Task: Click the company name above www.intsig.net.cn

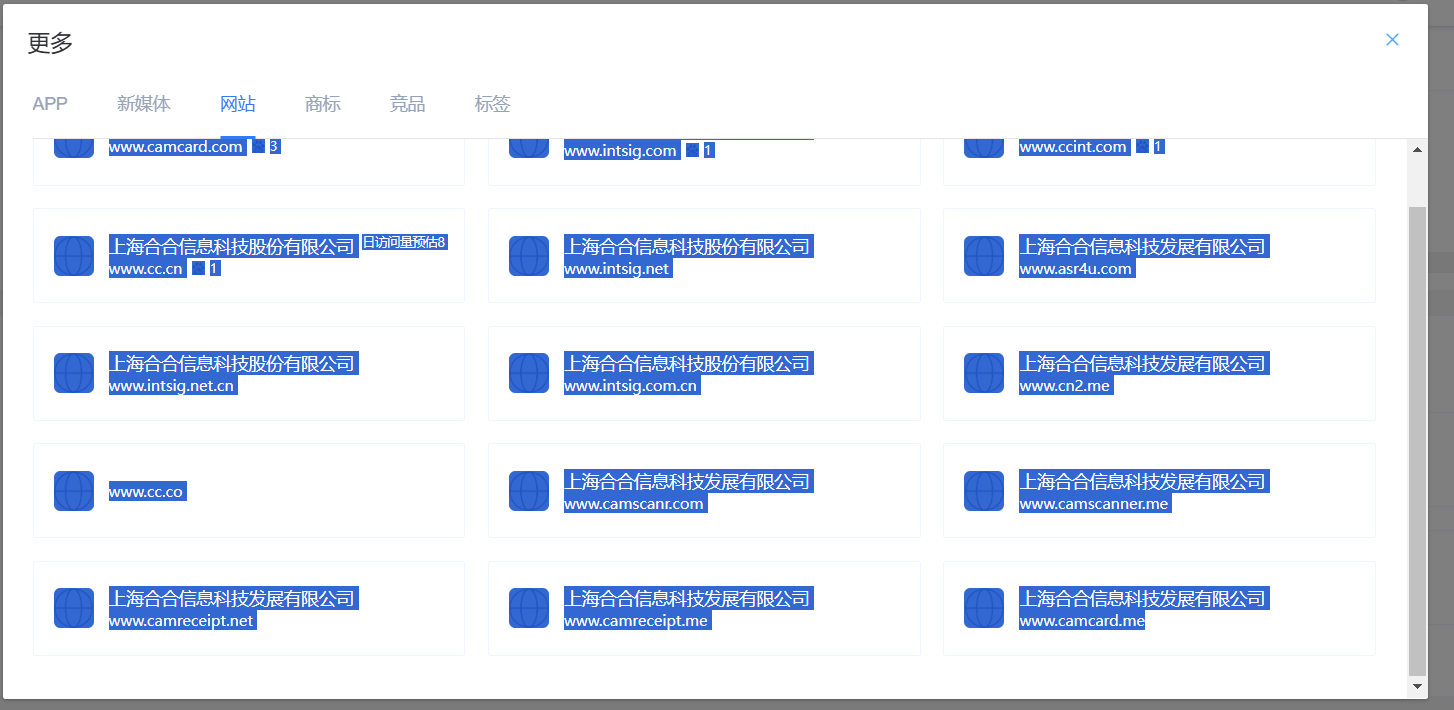Action: coord(232,363)
